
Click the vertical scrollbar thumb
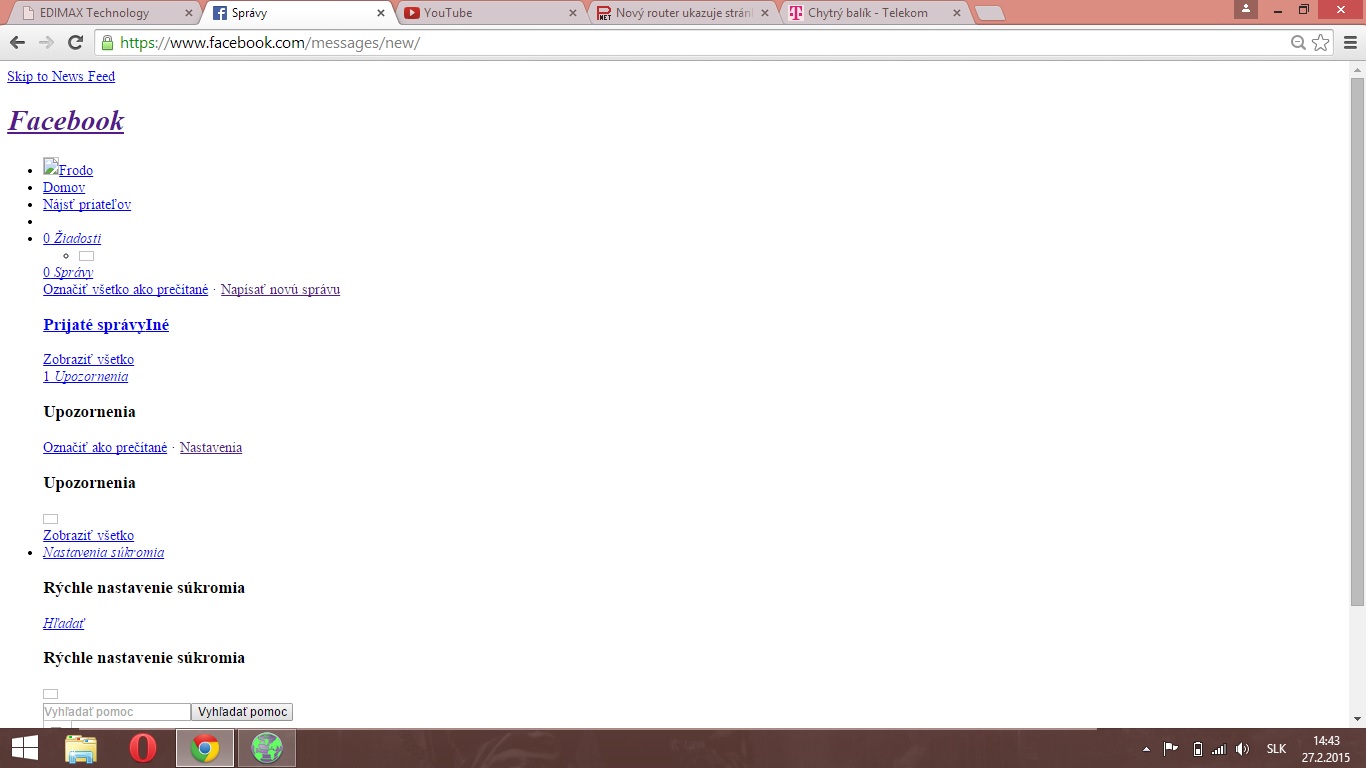[x=1357, y=341]
